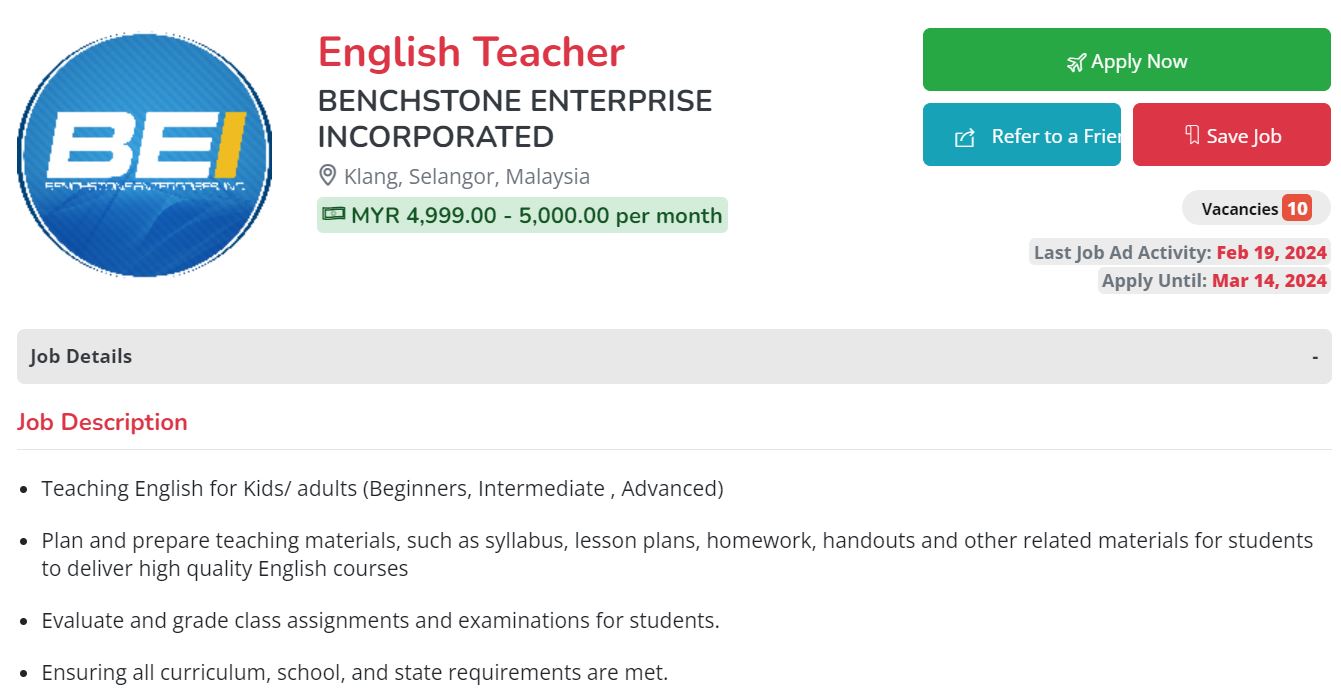Viewport: 1341px width, 696px height.
Task: Click the Klang, Selangor, Malaysia location text
Action: pyautogui.click(x=467, y=177)
